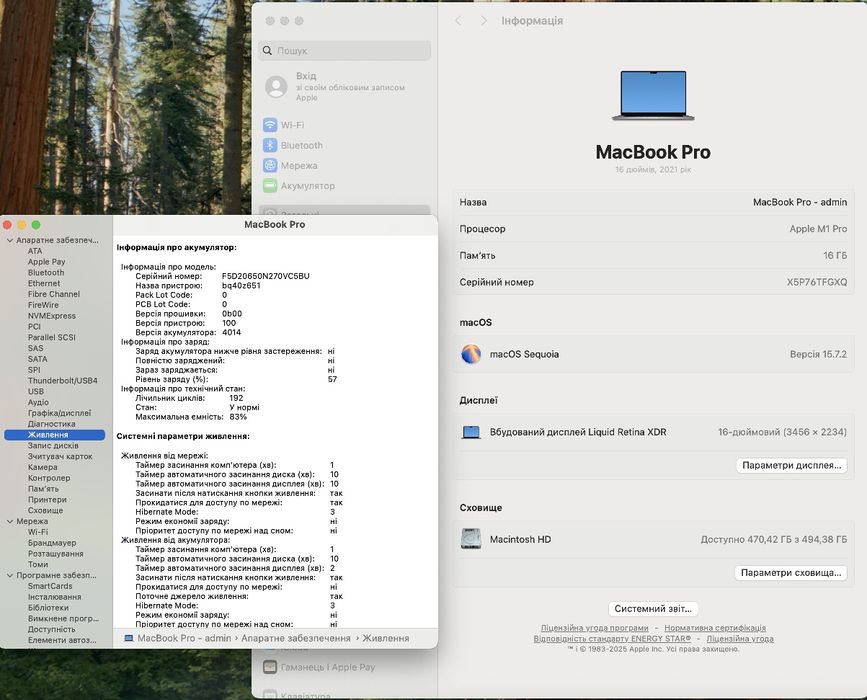Go back with the left arrow in Settings

pyautogui.click(x=458, y=20)
